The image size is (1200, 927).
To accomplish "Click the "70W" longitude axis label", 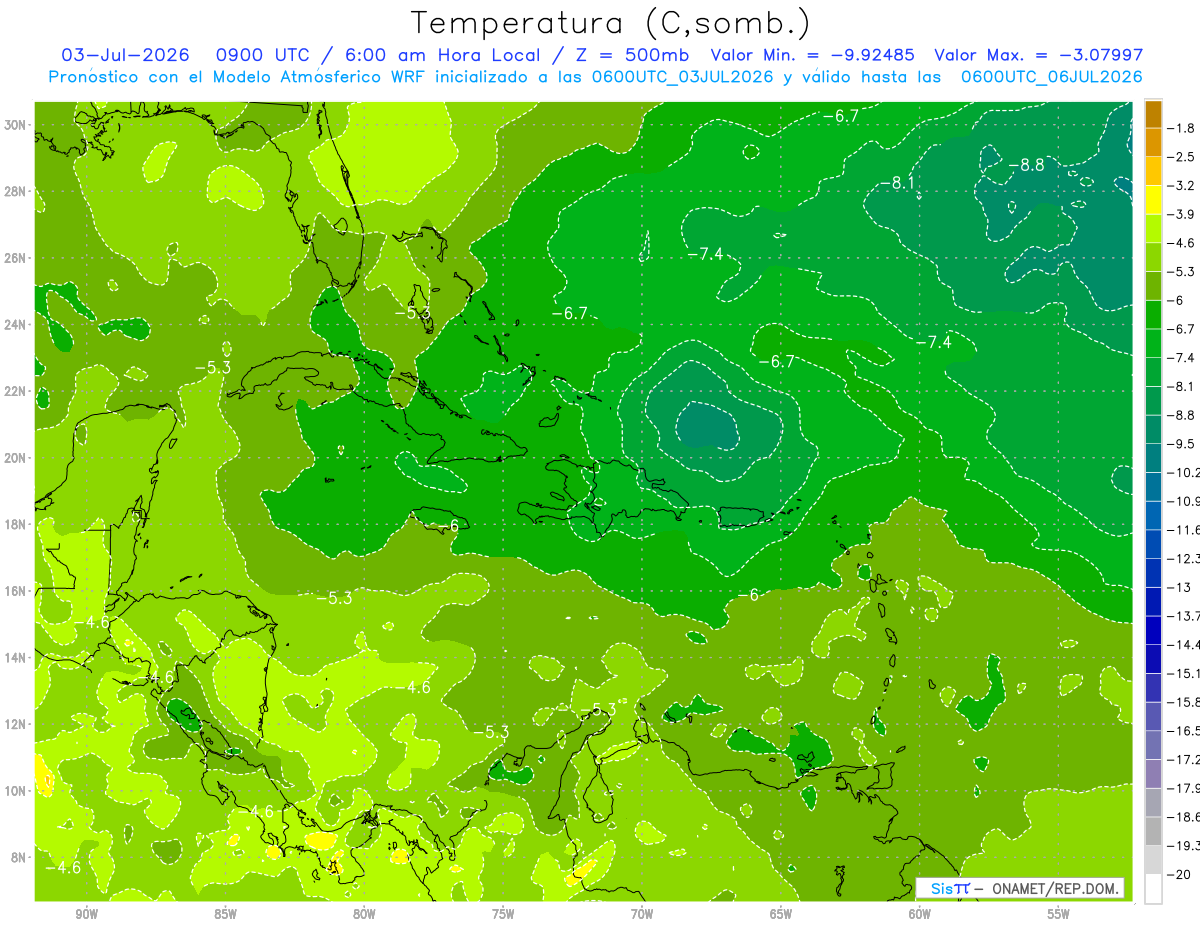I will 642,914.
